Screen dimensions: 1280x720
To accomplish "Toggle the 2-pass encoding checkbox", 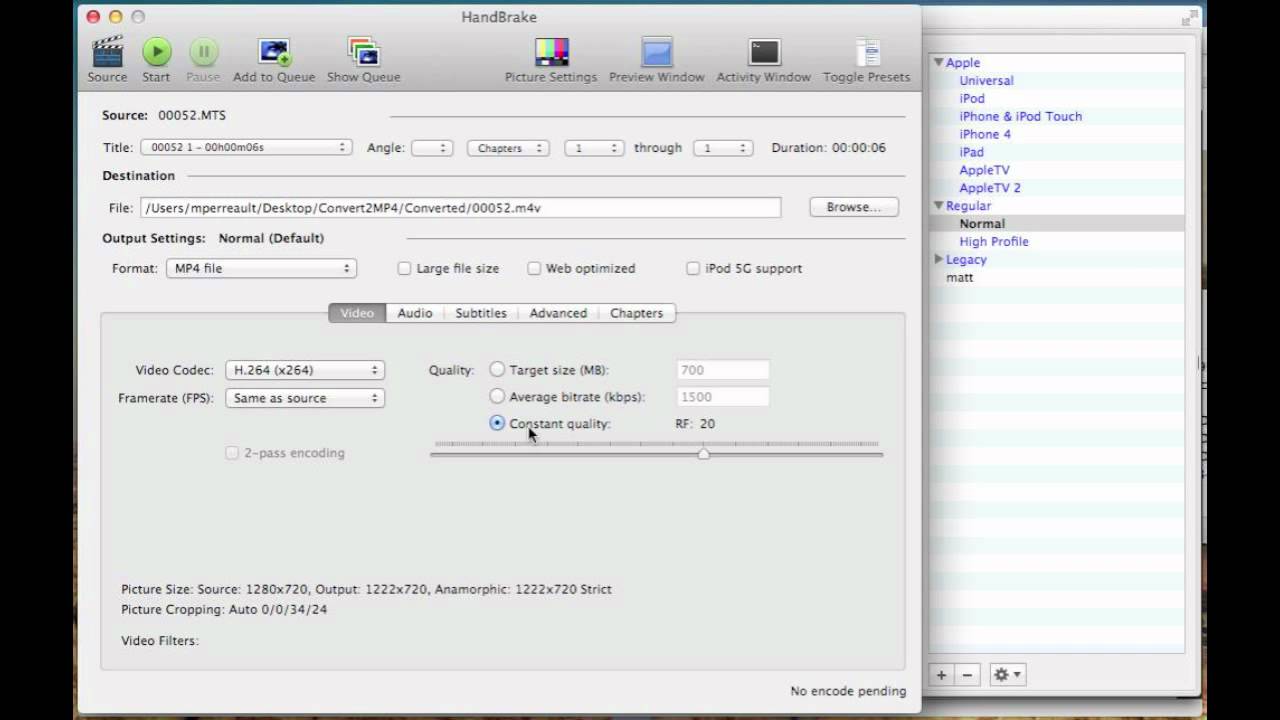I will click(x=232, y=453).
